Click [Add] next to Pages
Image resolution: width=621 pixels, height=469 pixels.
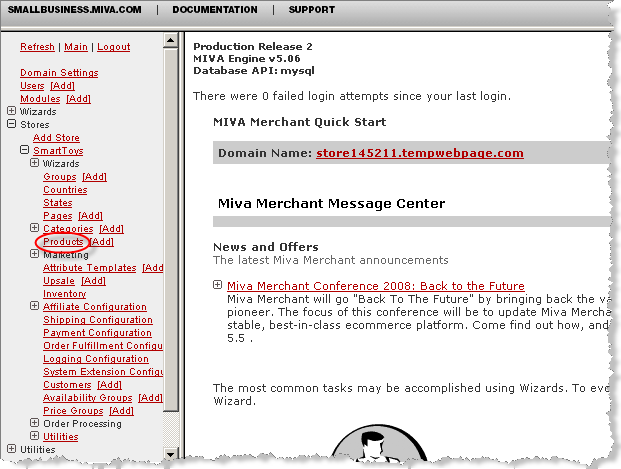pyautogui.click(x=90, y=216)
